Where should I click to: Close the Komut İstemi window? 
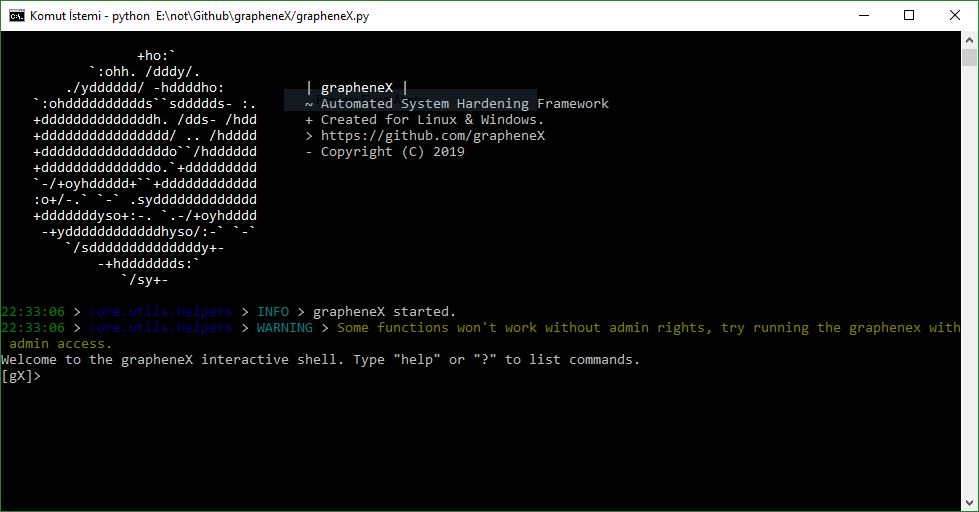(x=955, y=16)
